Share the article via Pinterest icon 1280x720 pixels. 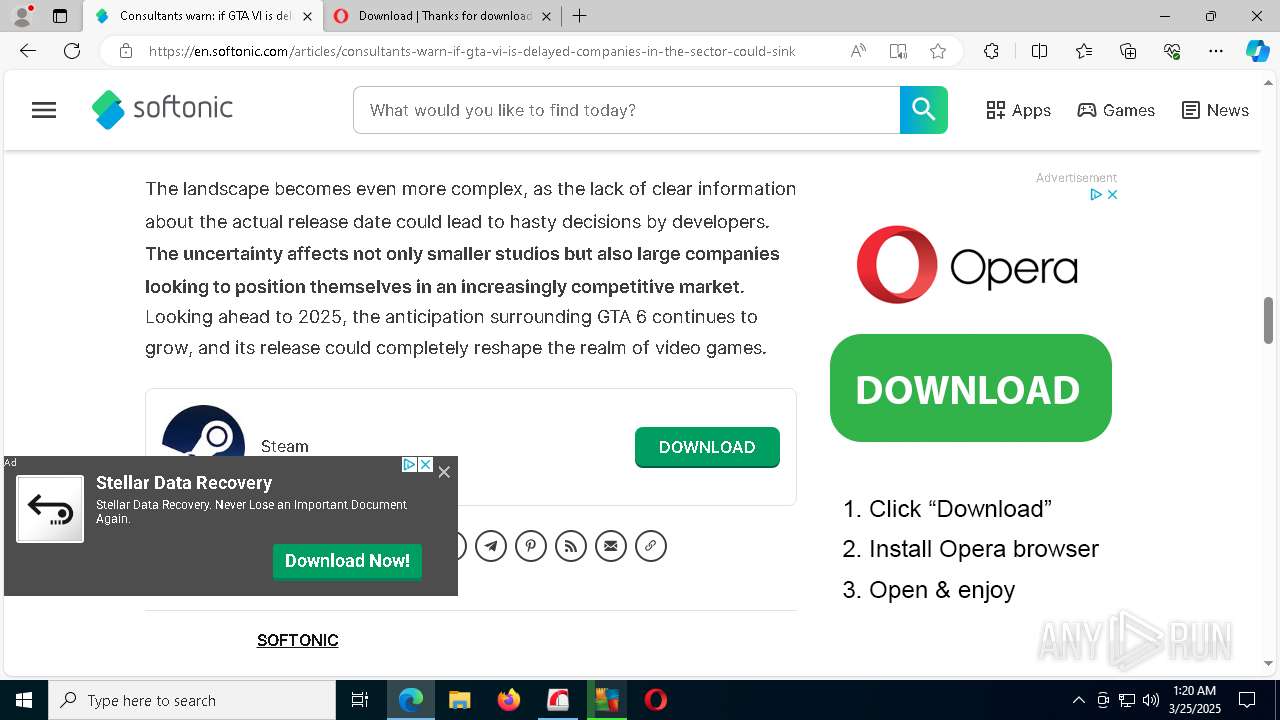pos(531,546)
